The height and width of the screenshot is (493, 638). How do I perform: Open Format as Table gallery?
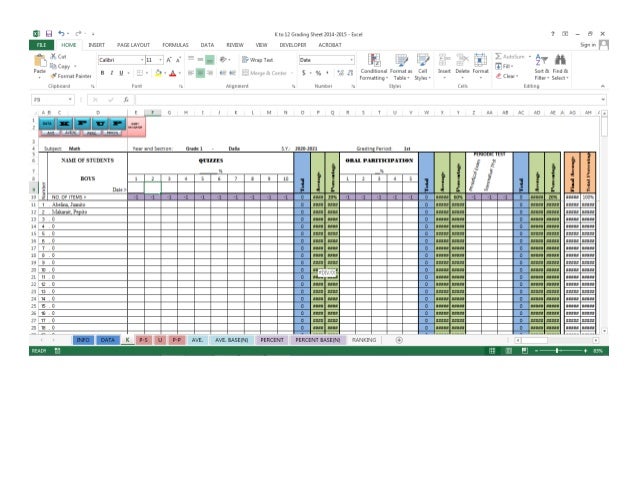pyautogui.click(x=401, y=67)
